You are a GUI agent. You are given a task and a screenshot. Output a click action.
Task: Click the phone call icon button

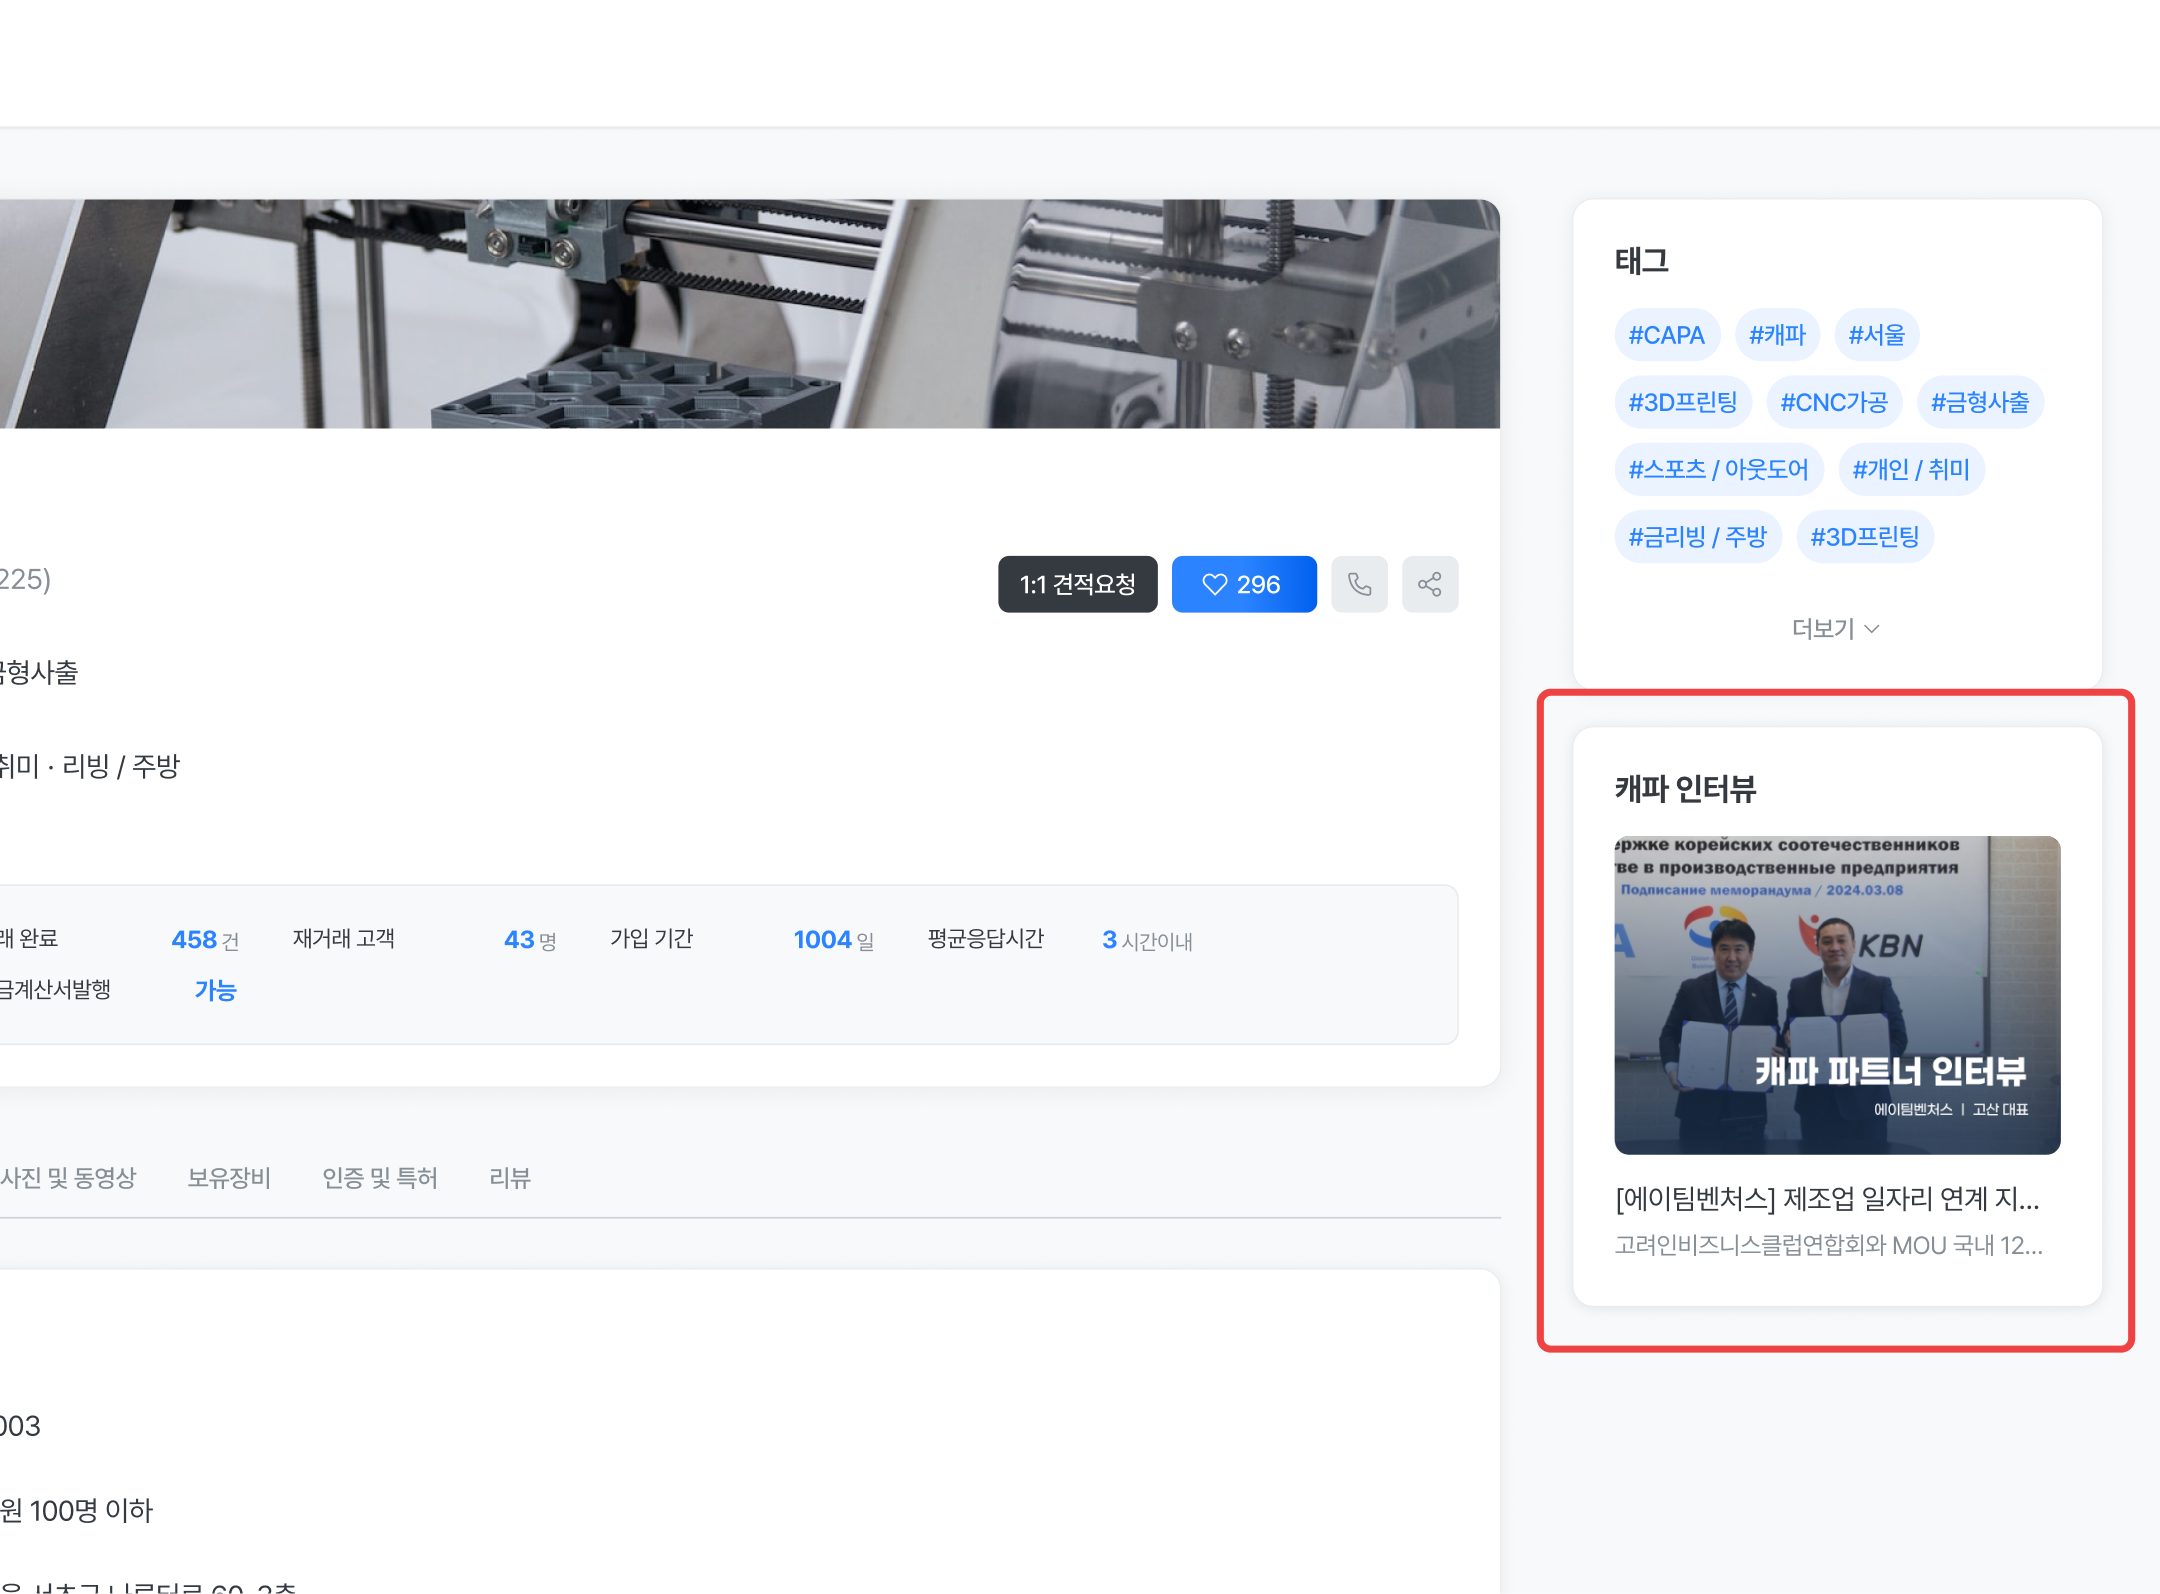(x=1359, y=584)
